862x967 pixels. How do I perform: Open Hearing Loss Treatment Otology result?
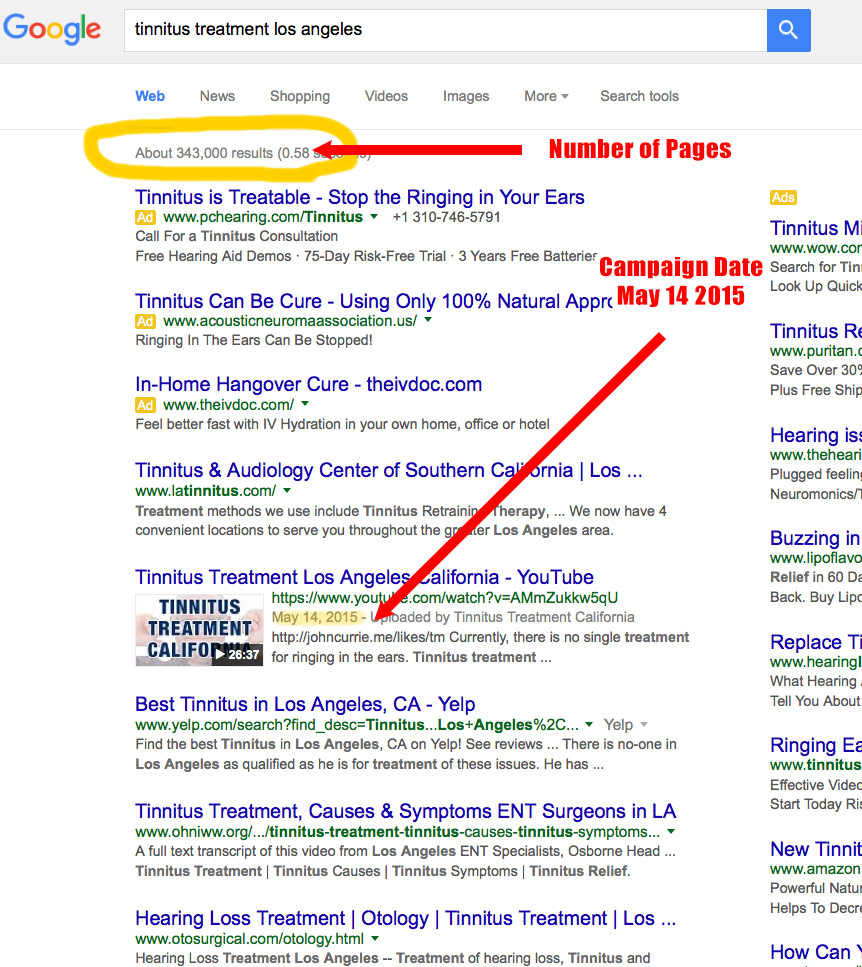click(405, 918)
